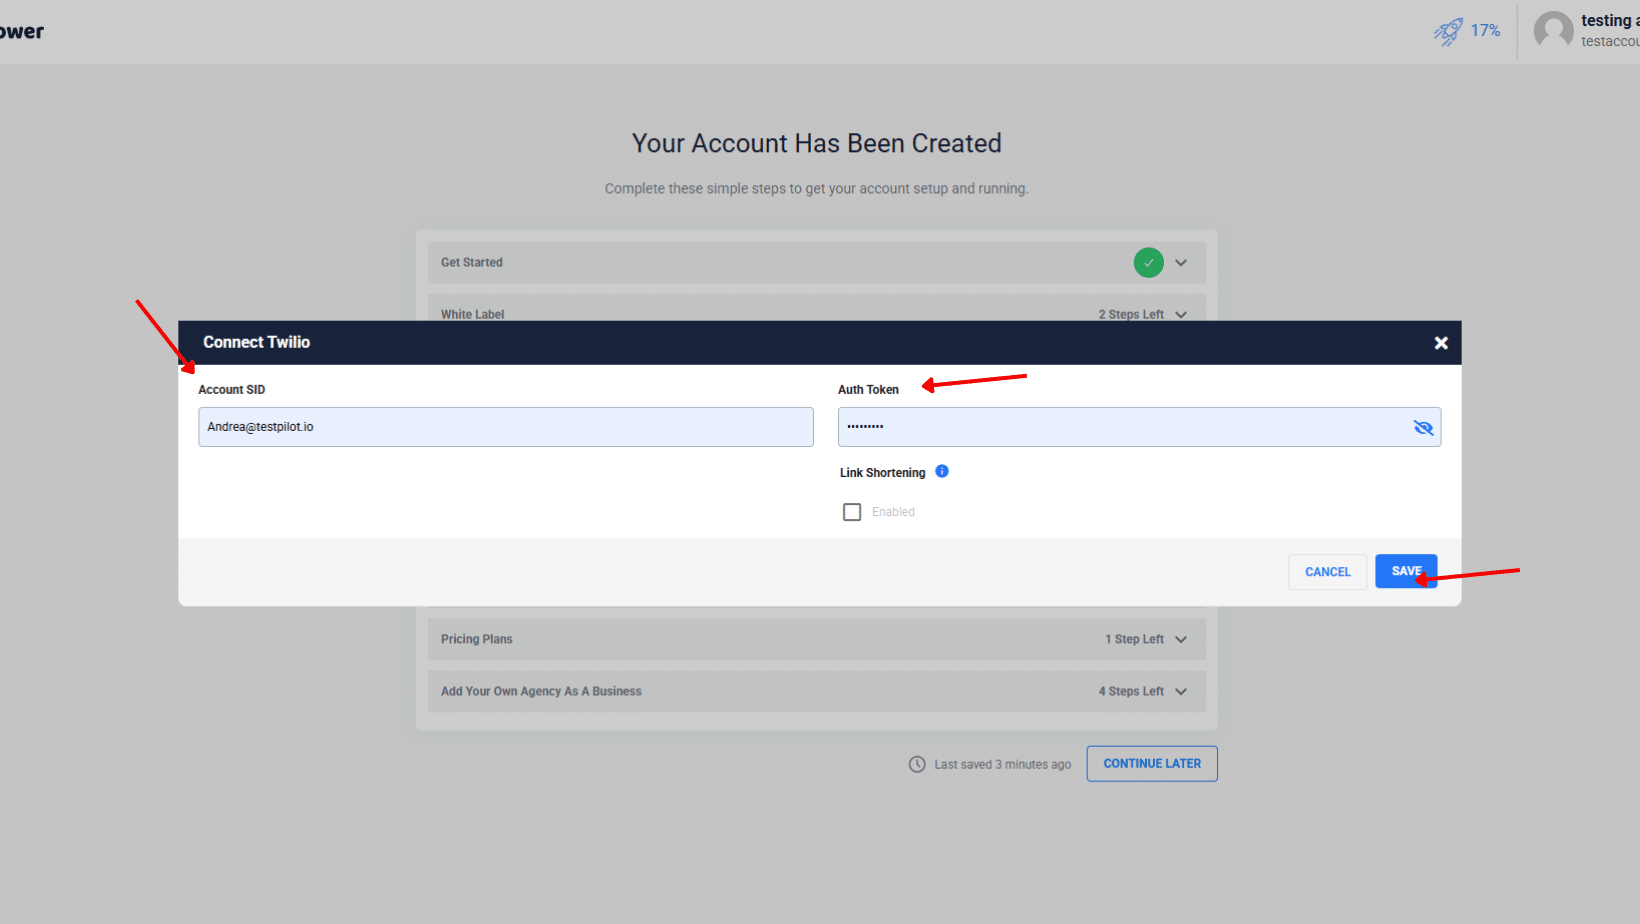Click the Get Started row label
The image size is (1640, 924).
472,263
